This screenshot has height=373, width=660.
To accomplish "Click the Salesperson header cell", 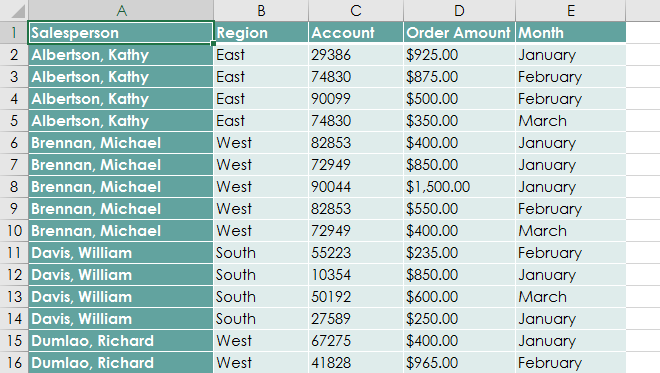I will coord(121,33).
